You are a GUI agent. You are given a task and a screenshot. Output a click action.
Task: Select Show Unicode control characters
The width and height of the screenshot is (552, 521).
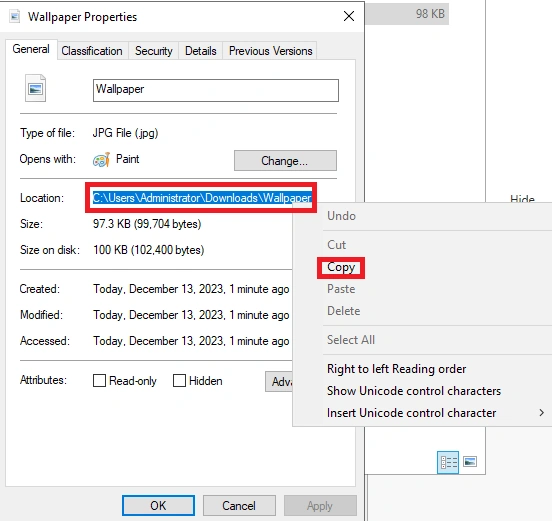pos(414,391)
